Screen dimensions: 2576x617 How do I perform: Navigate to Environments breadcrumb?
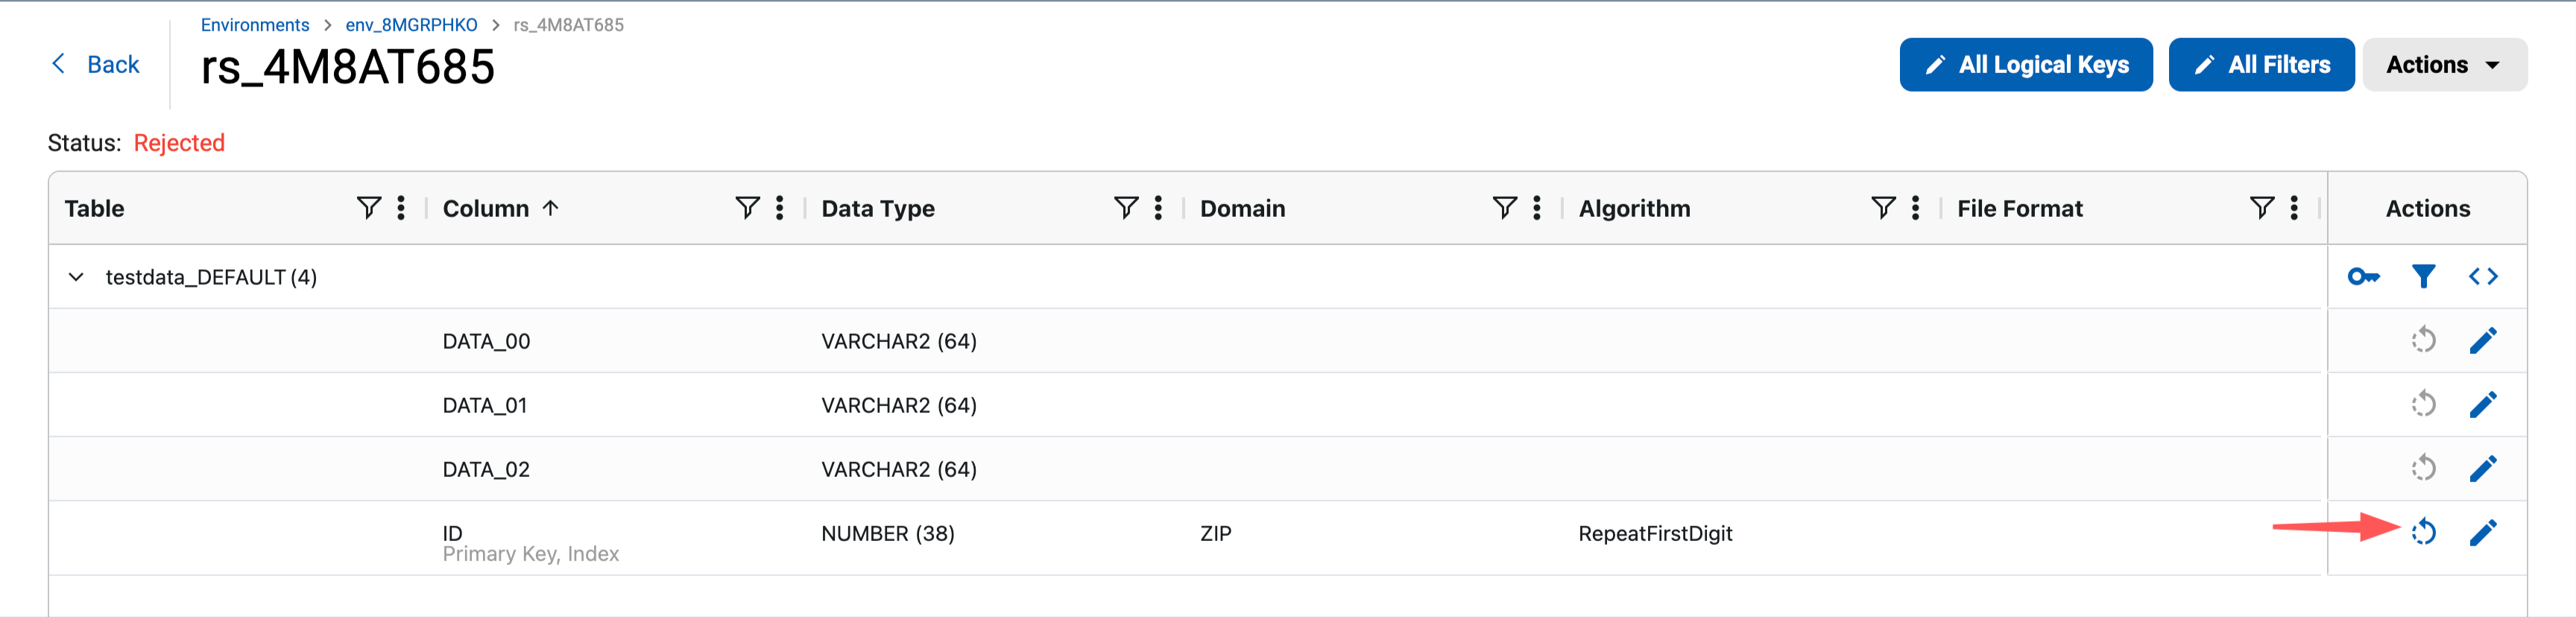pyautogui.click(x=255, y=25)
